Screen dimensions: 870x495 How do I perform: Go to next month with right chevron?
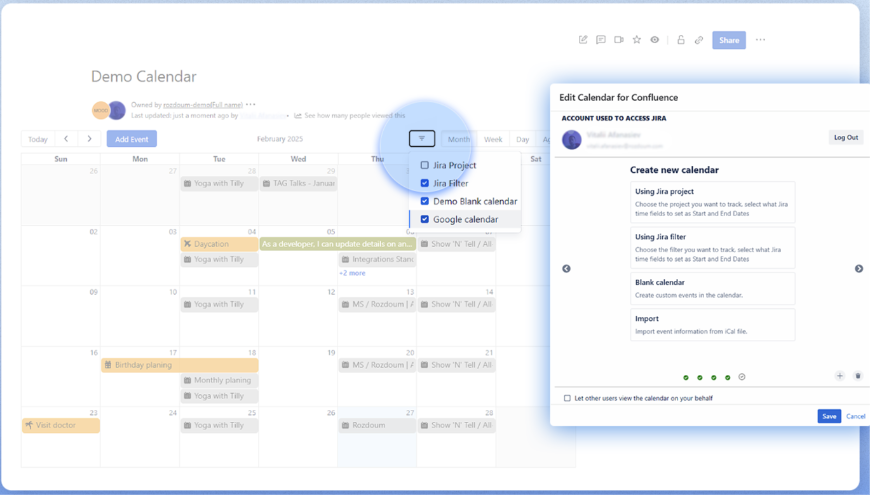[89, 139]
